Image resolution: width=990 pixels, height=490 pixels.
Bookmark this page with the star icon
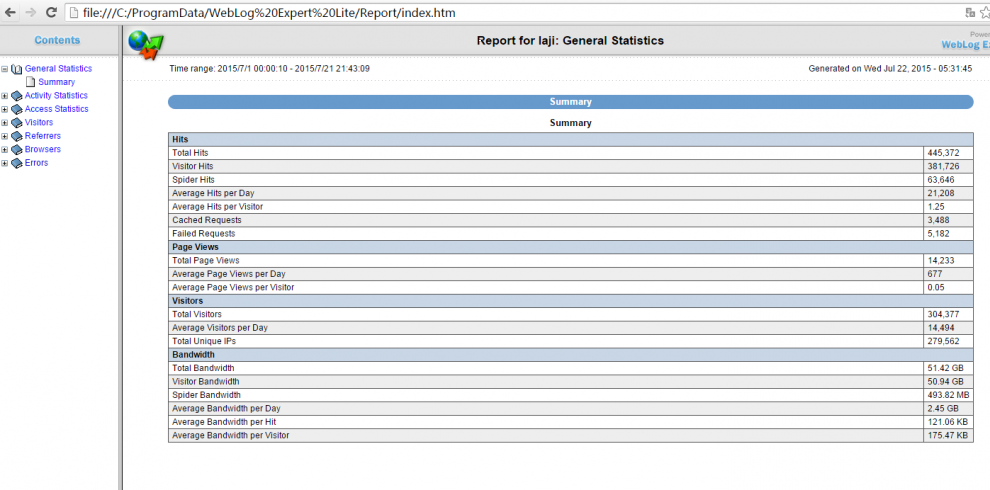(x=985, y=12)
